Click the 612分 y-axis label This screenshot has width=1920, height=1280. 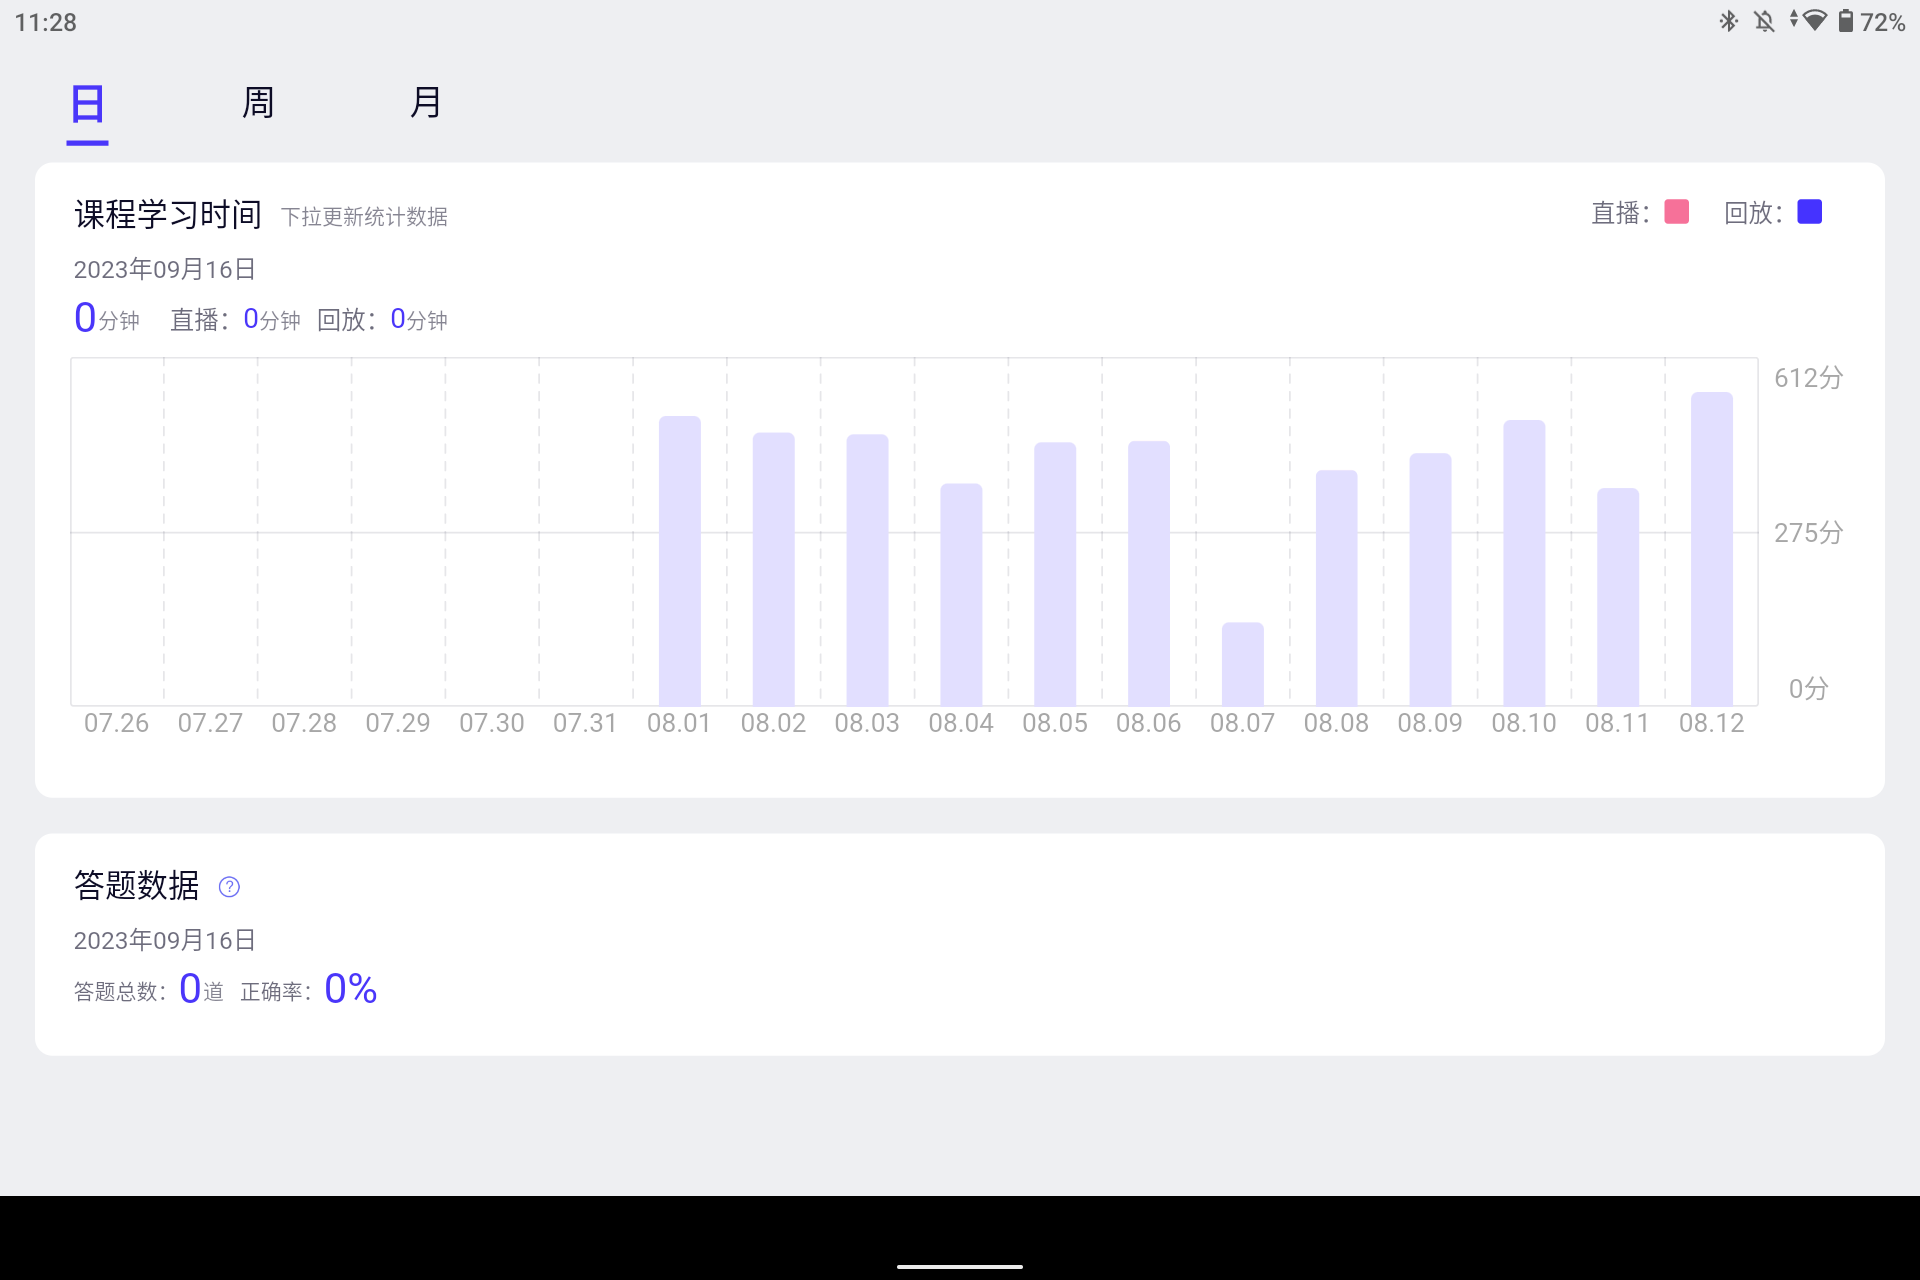[x=1808, y=378]
